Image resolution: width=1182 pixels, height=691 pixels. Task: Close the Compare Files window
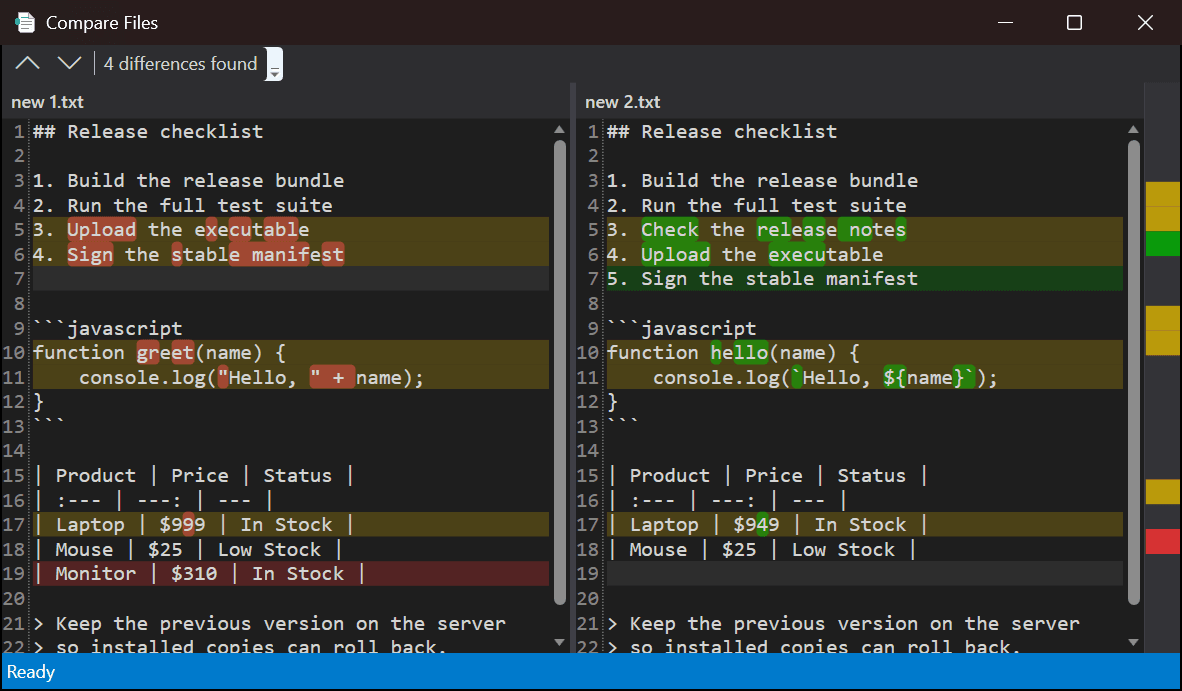point(1145,23)
